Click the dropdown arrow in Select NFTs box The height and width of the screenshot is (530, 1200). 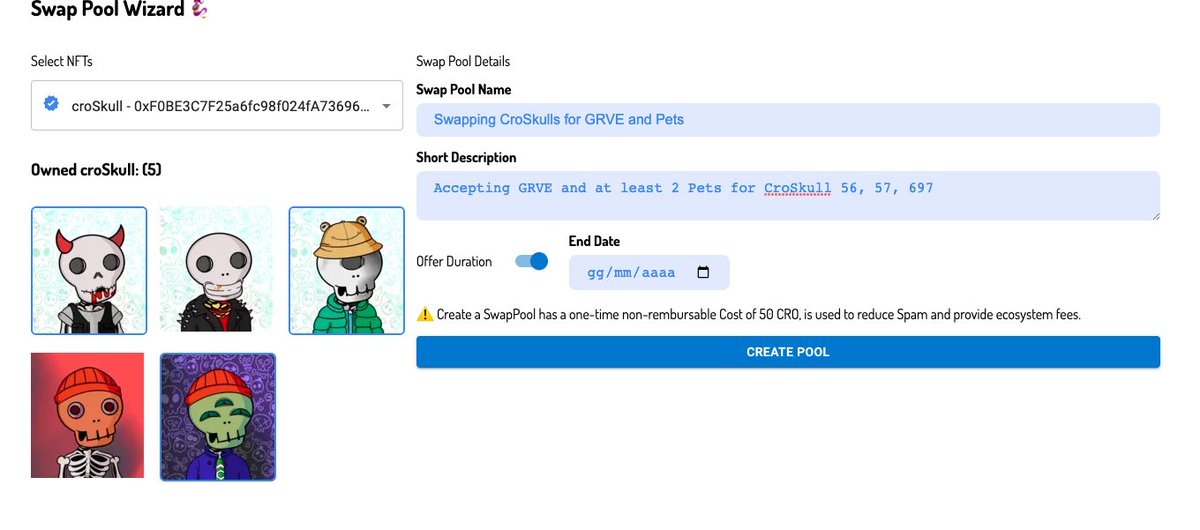(387, 106)
